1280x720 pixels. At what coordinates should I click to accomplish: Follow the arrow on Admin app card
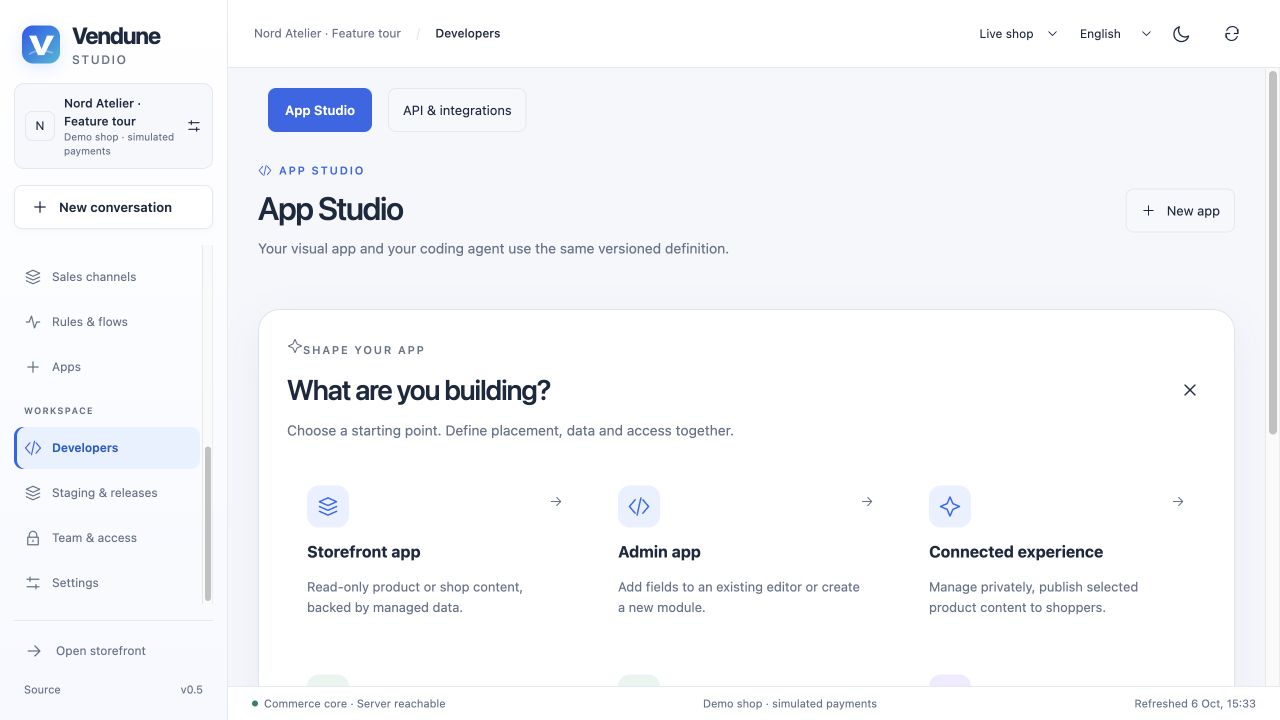pyautogui.click(x=867, y=502)
